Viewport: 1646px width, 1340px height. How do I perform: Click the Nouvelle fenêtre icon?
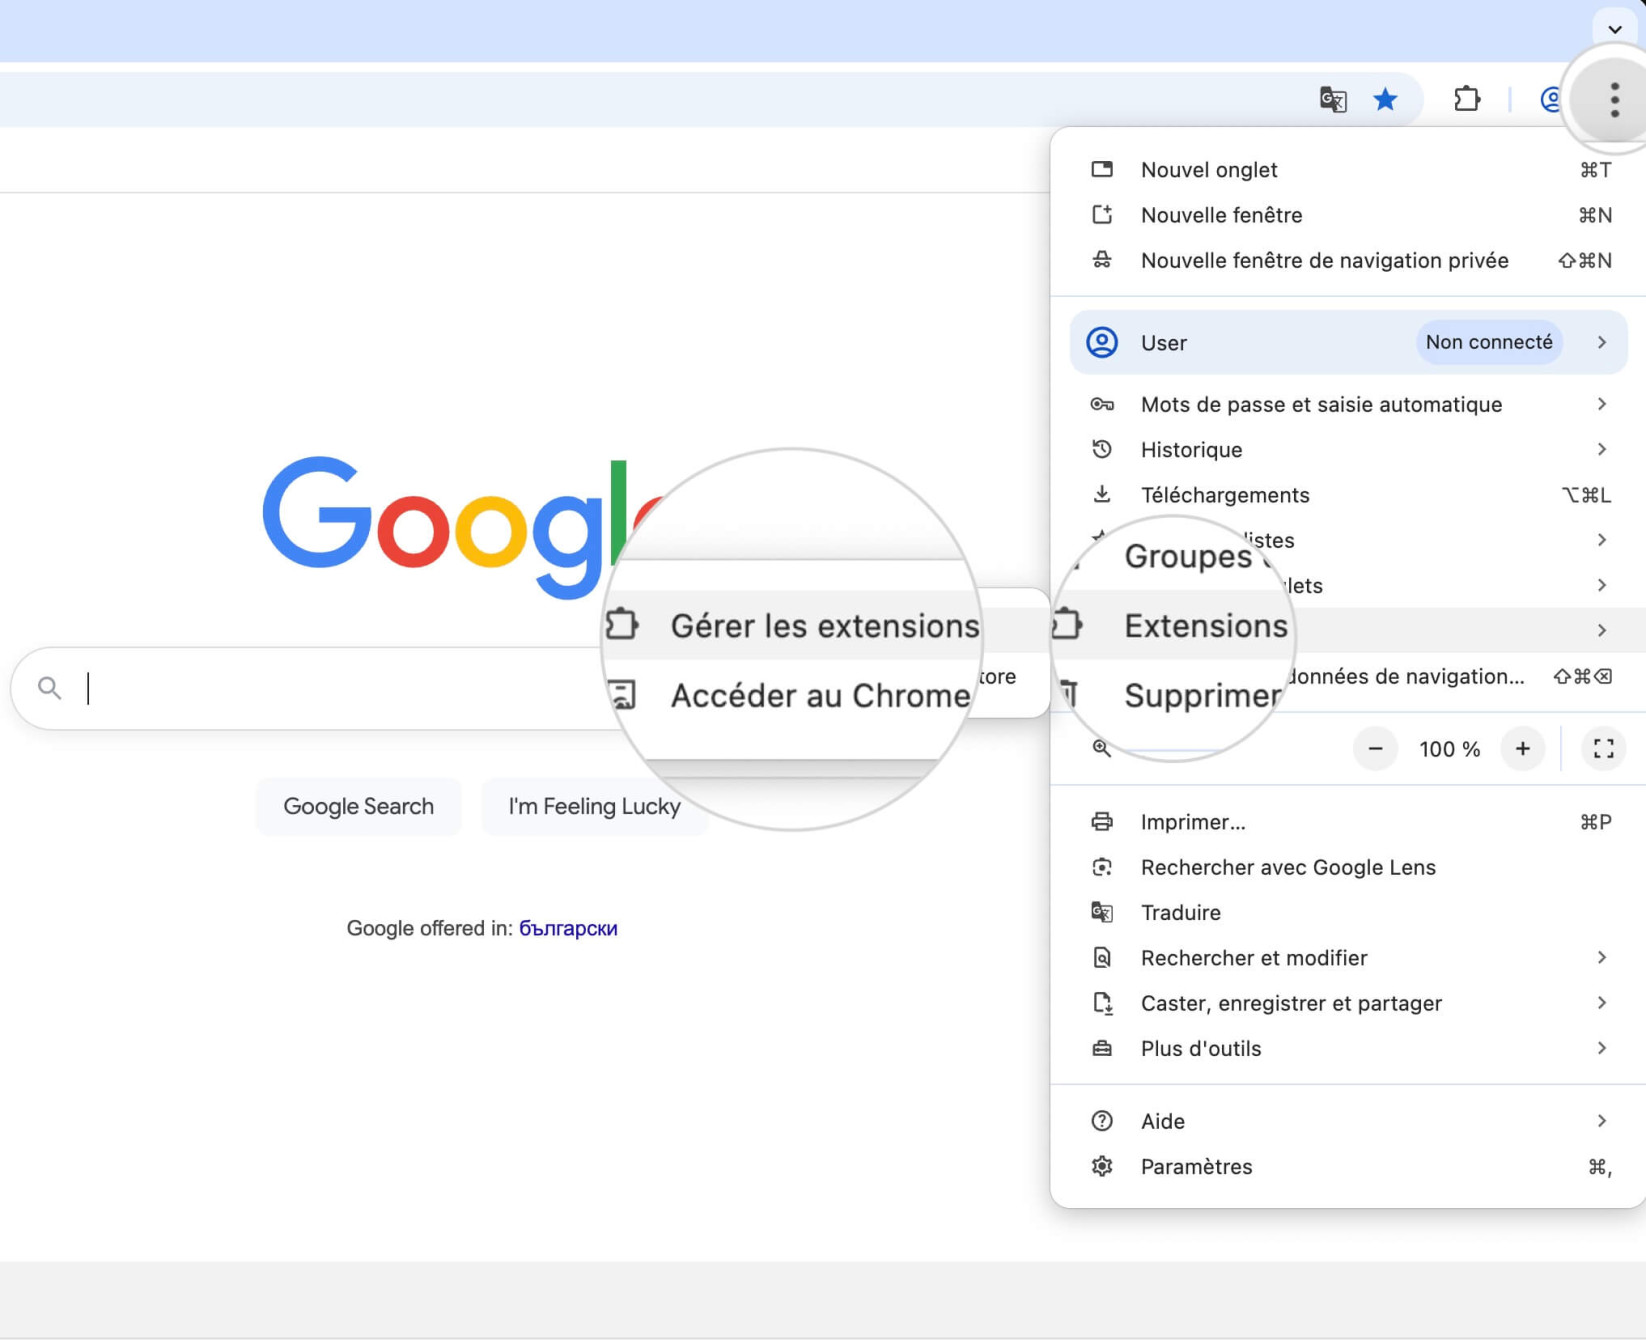pos(1102,214)
